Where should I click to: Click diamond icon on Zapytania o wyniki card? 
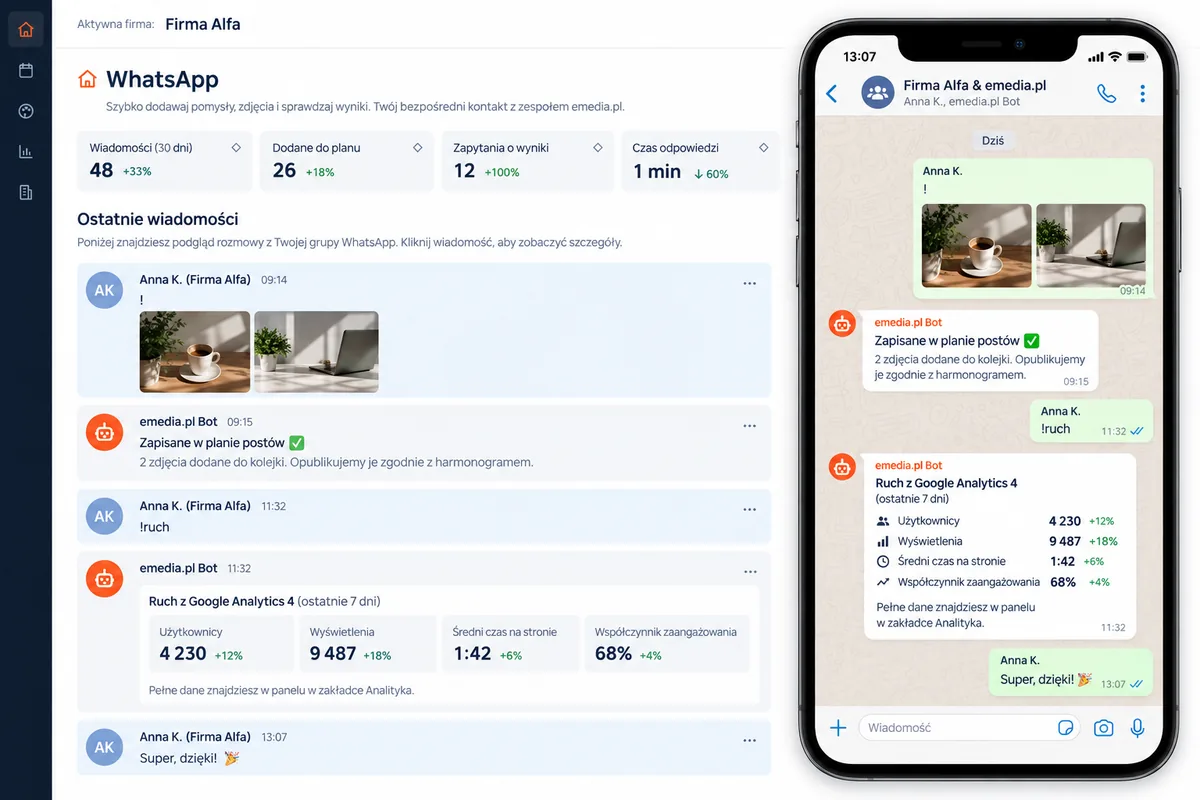[x=597, y=147]
